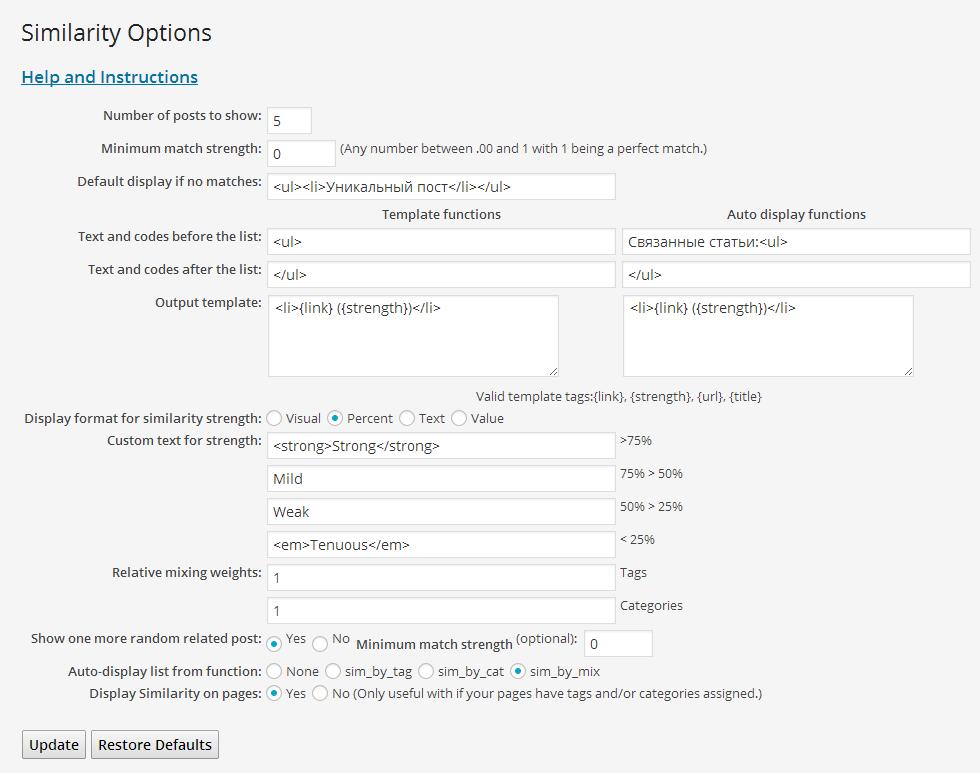The width and height of the screenshot is (980, 773).
Task: Focus the Categories mixing weight field
Action: coord(441,611)
